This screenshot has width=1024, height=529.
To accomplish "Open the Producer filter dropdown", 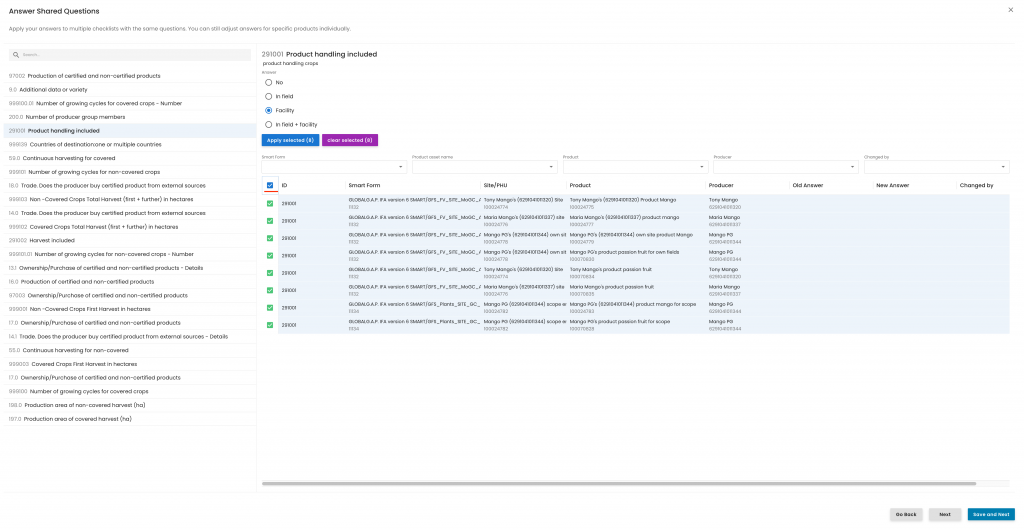I will (x=784, y=166).
